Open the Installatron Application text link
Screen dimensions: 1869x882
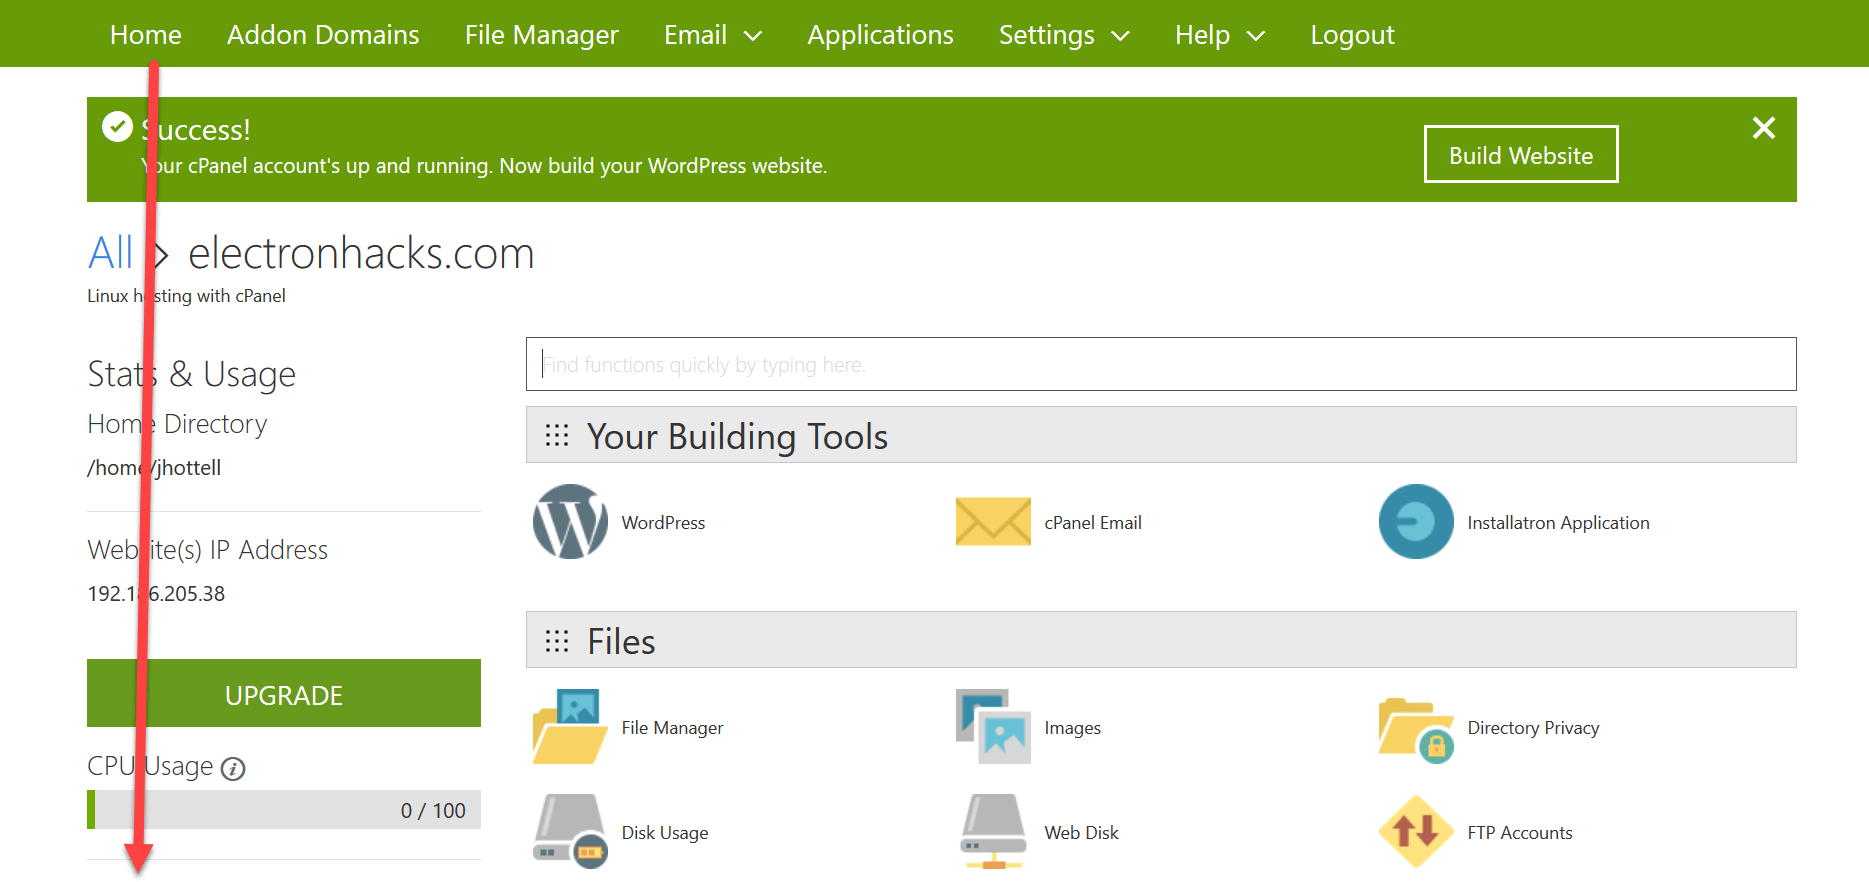[x=1558, y=523]
